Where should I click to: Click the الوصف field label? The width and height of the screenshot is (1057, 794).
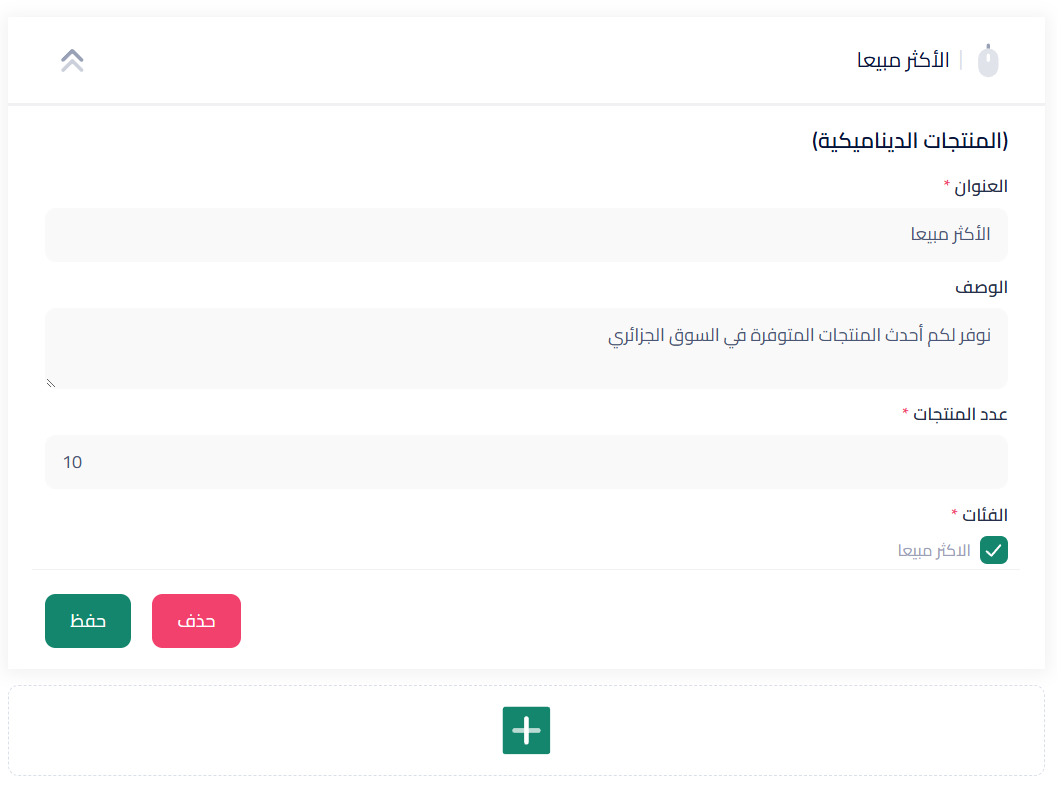981,288
